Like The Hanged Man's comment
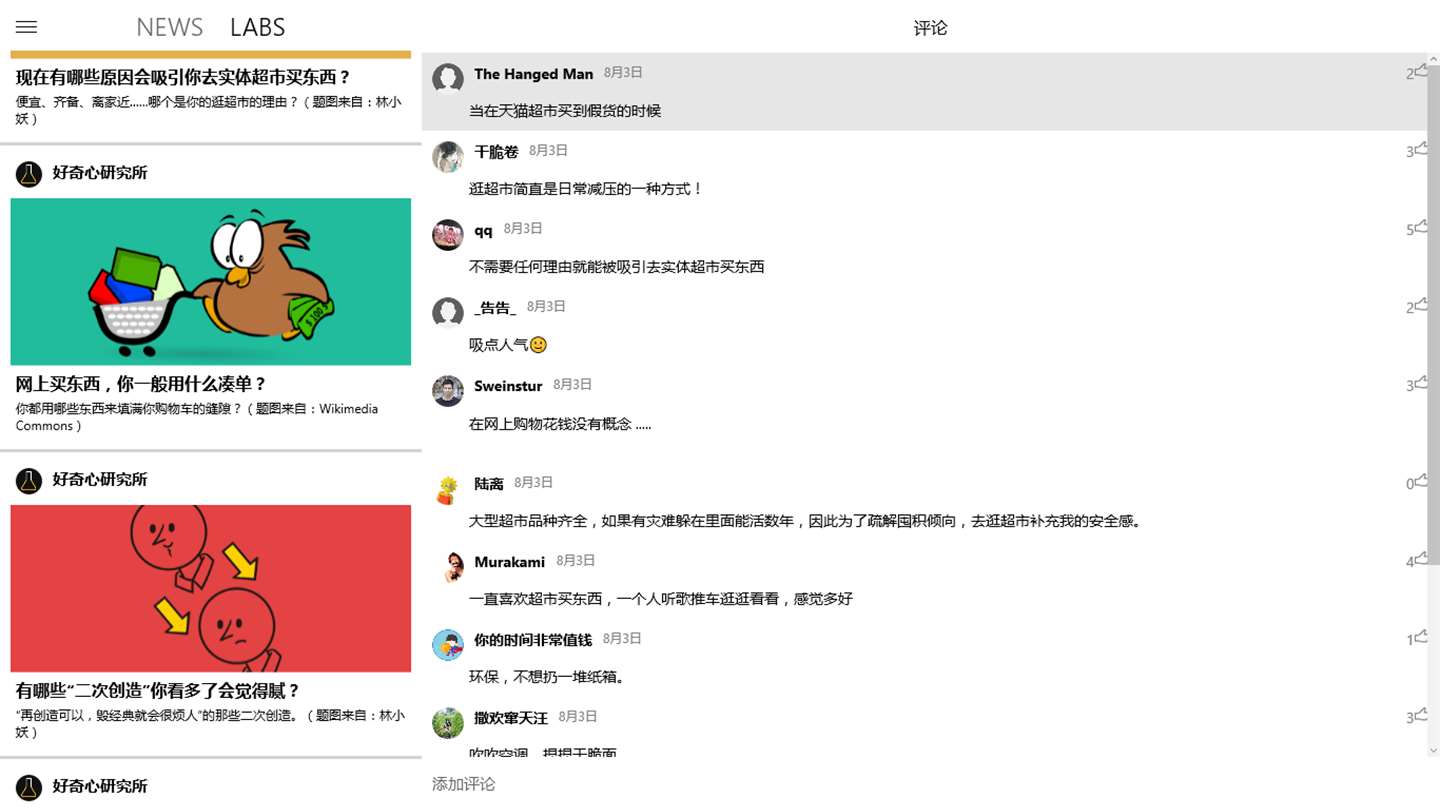The width and height of the screenshot is (1440, 810). pyautogui.click(x=1421, y=72)
